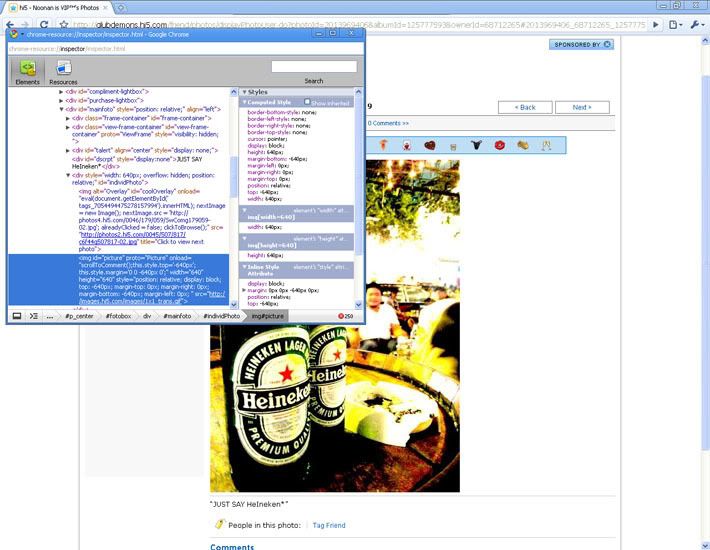Click the dock inspector icon in status bar
This screenshot has height=550, width=710.
[17, 316]
